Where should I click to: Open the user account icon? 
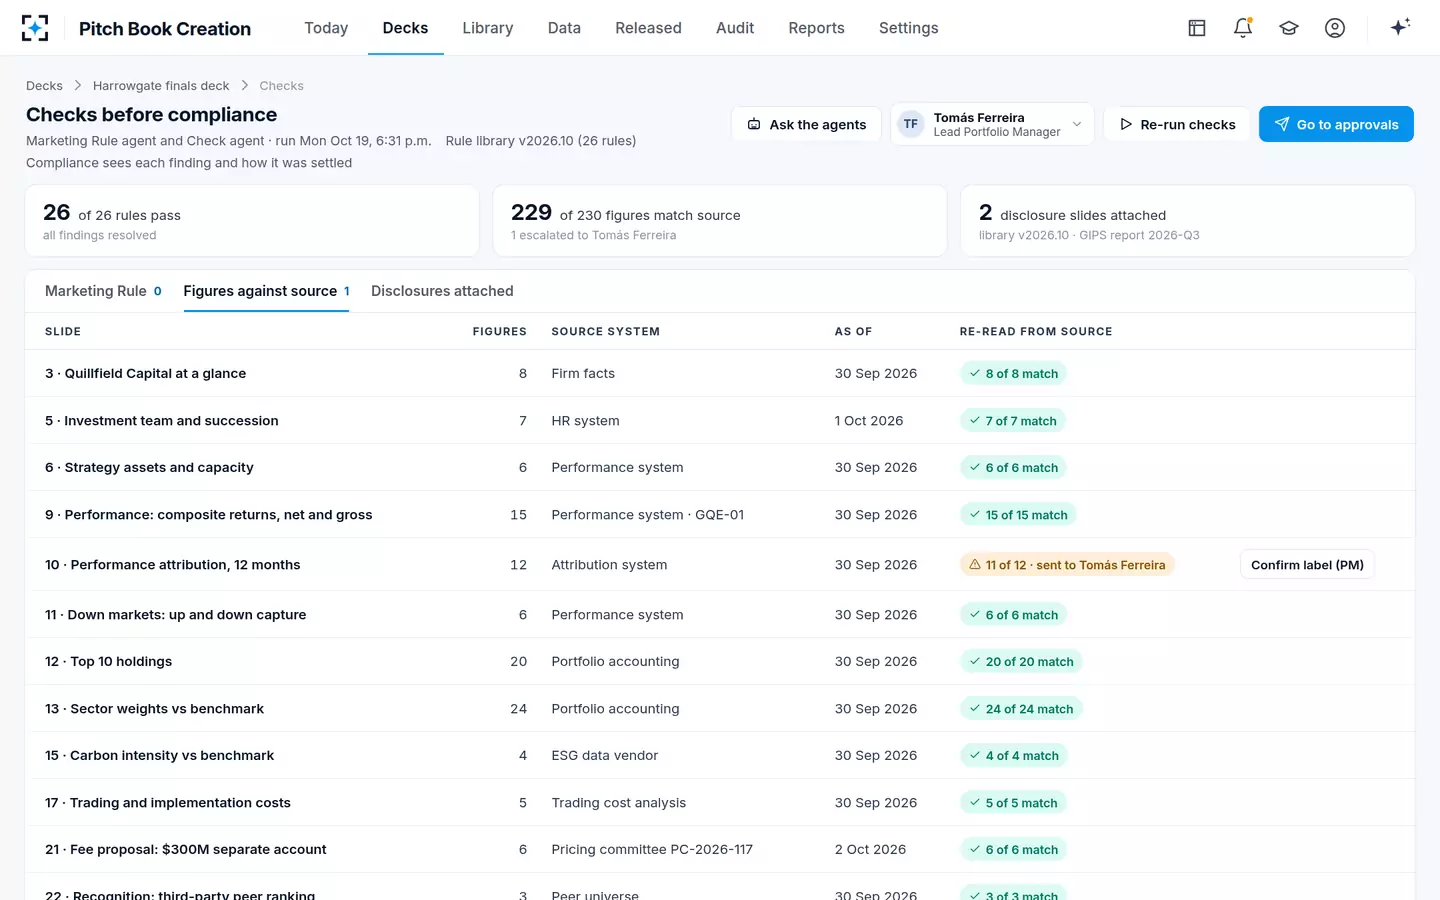[1335, 28]
